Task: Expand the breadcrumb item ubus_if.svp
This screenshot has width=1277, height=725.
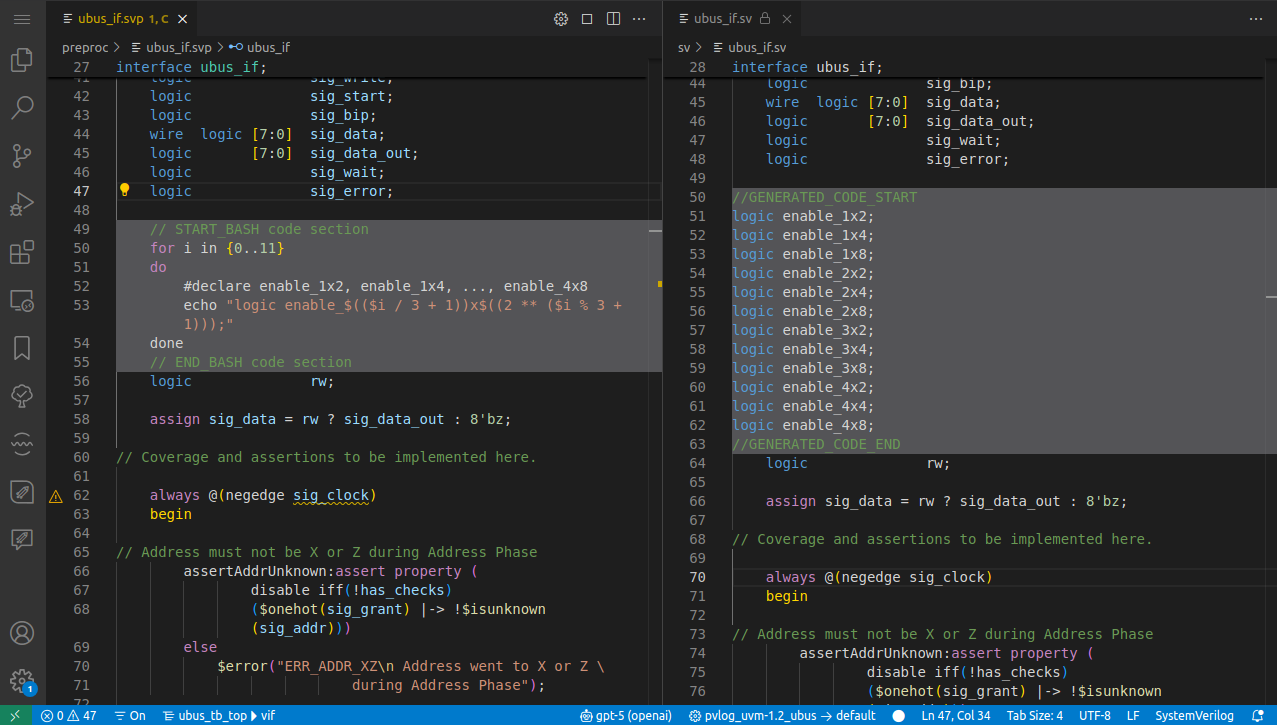Action: pyautogui.click(x=180, y=46)
